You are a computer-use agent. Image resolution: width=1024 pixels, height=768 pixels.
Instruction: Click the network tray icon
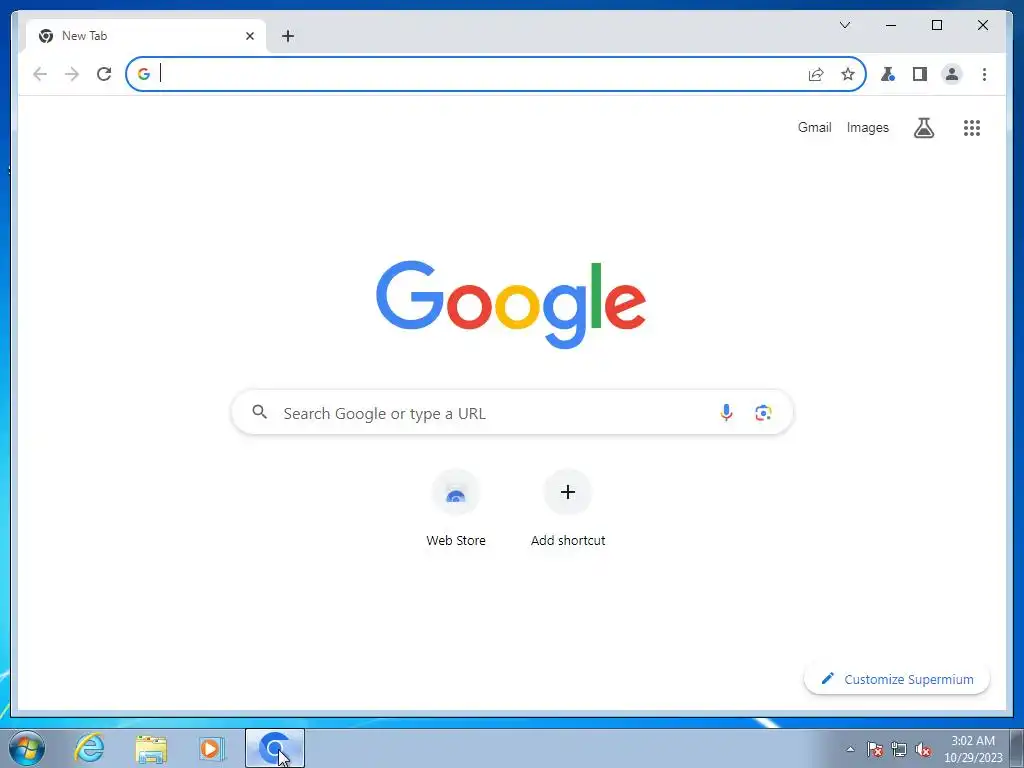pyautogui.click(x=899, y=749)
